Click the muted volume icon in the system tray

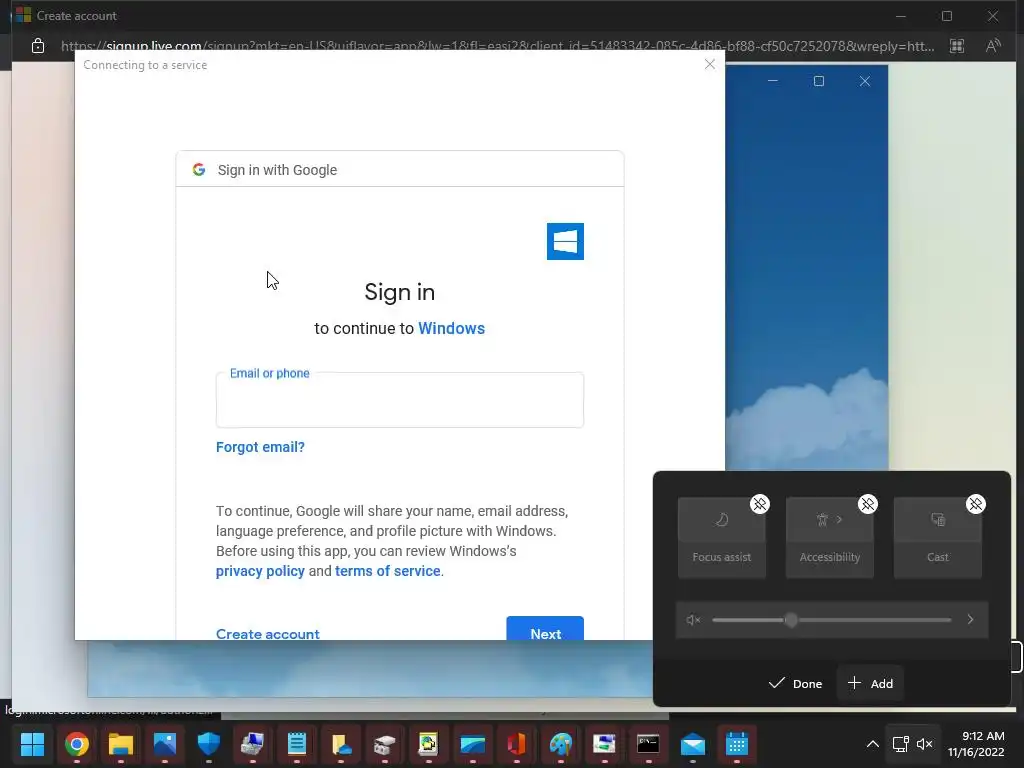point(924,743)
